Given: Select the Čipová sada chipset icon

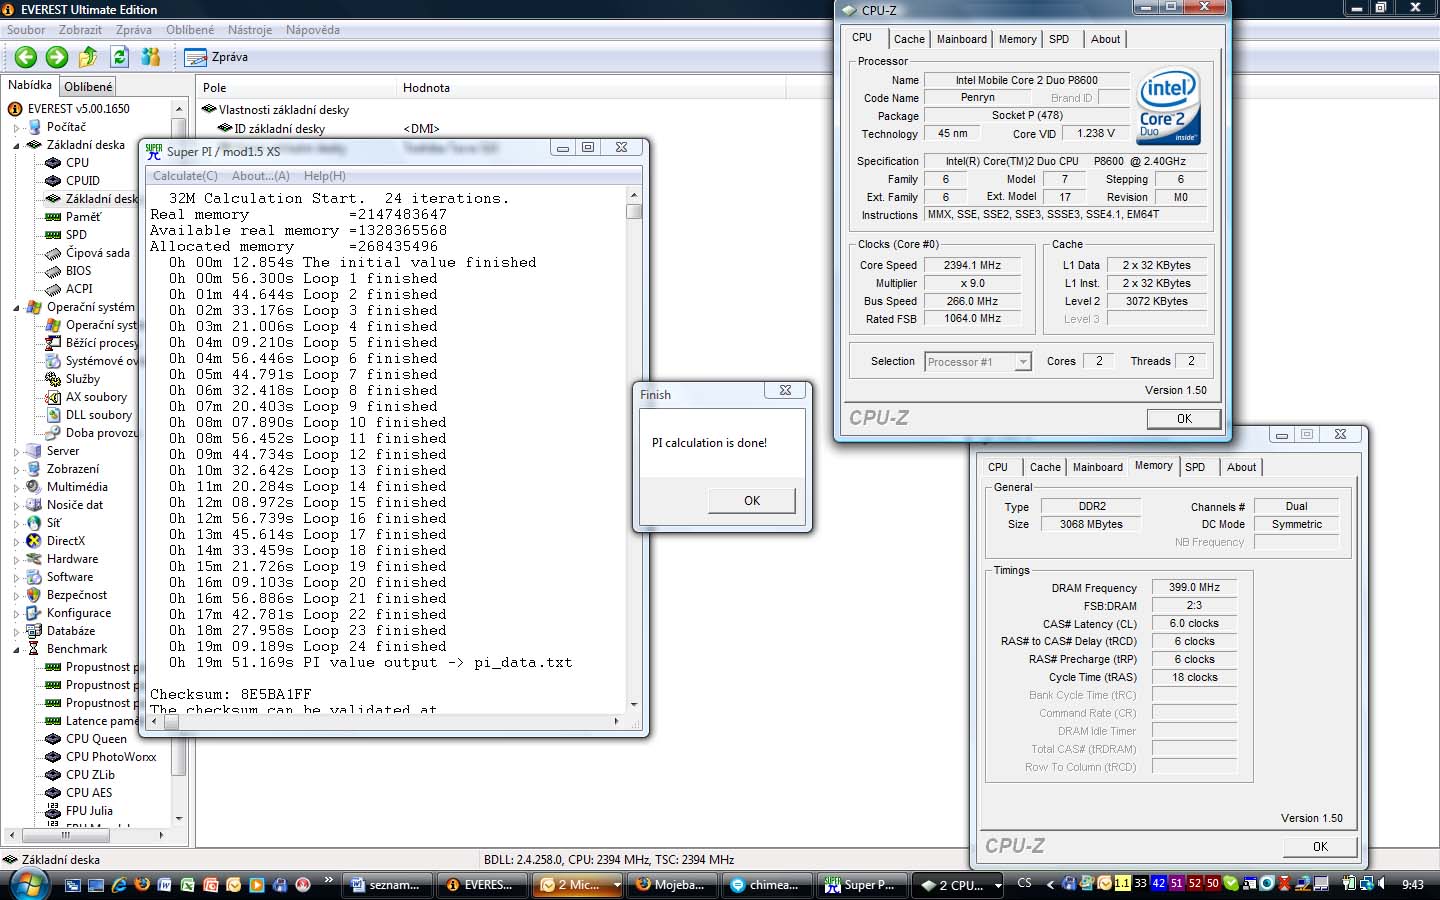Looking at the screenshot, I should 54,253.
